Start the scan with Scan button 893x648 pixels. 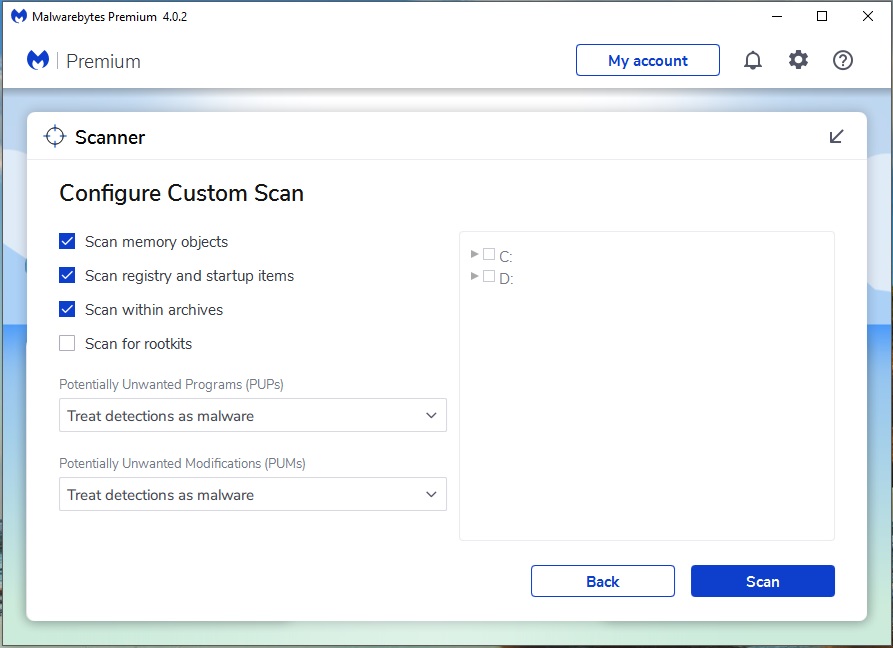(763, 581)
